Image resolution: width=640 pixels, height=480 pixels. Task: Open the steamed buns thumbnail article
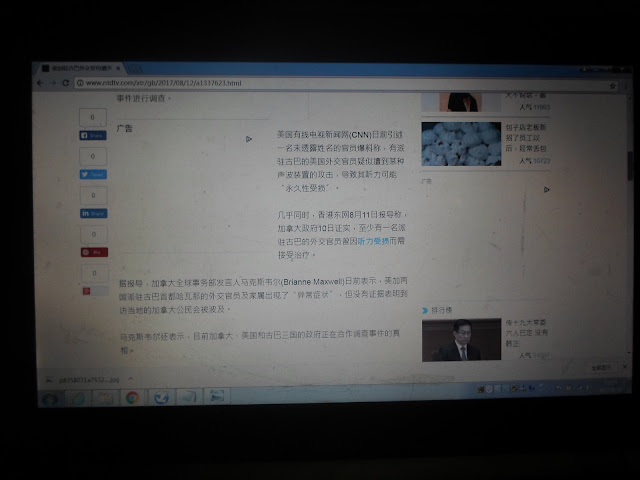click(x=461, y=144)
